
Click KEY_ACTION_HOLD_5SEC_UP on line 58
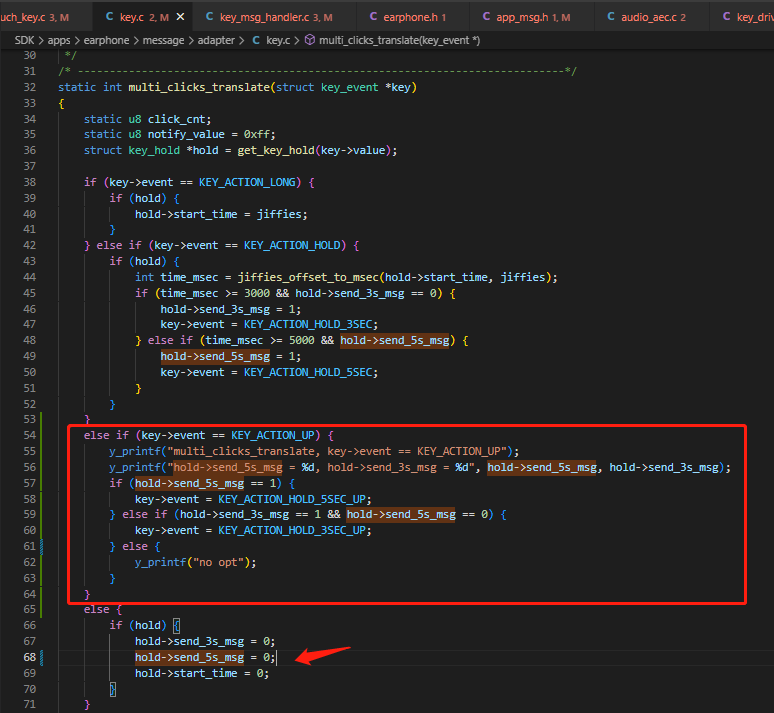[292, 499]
